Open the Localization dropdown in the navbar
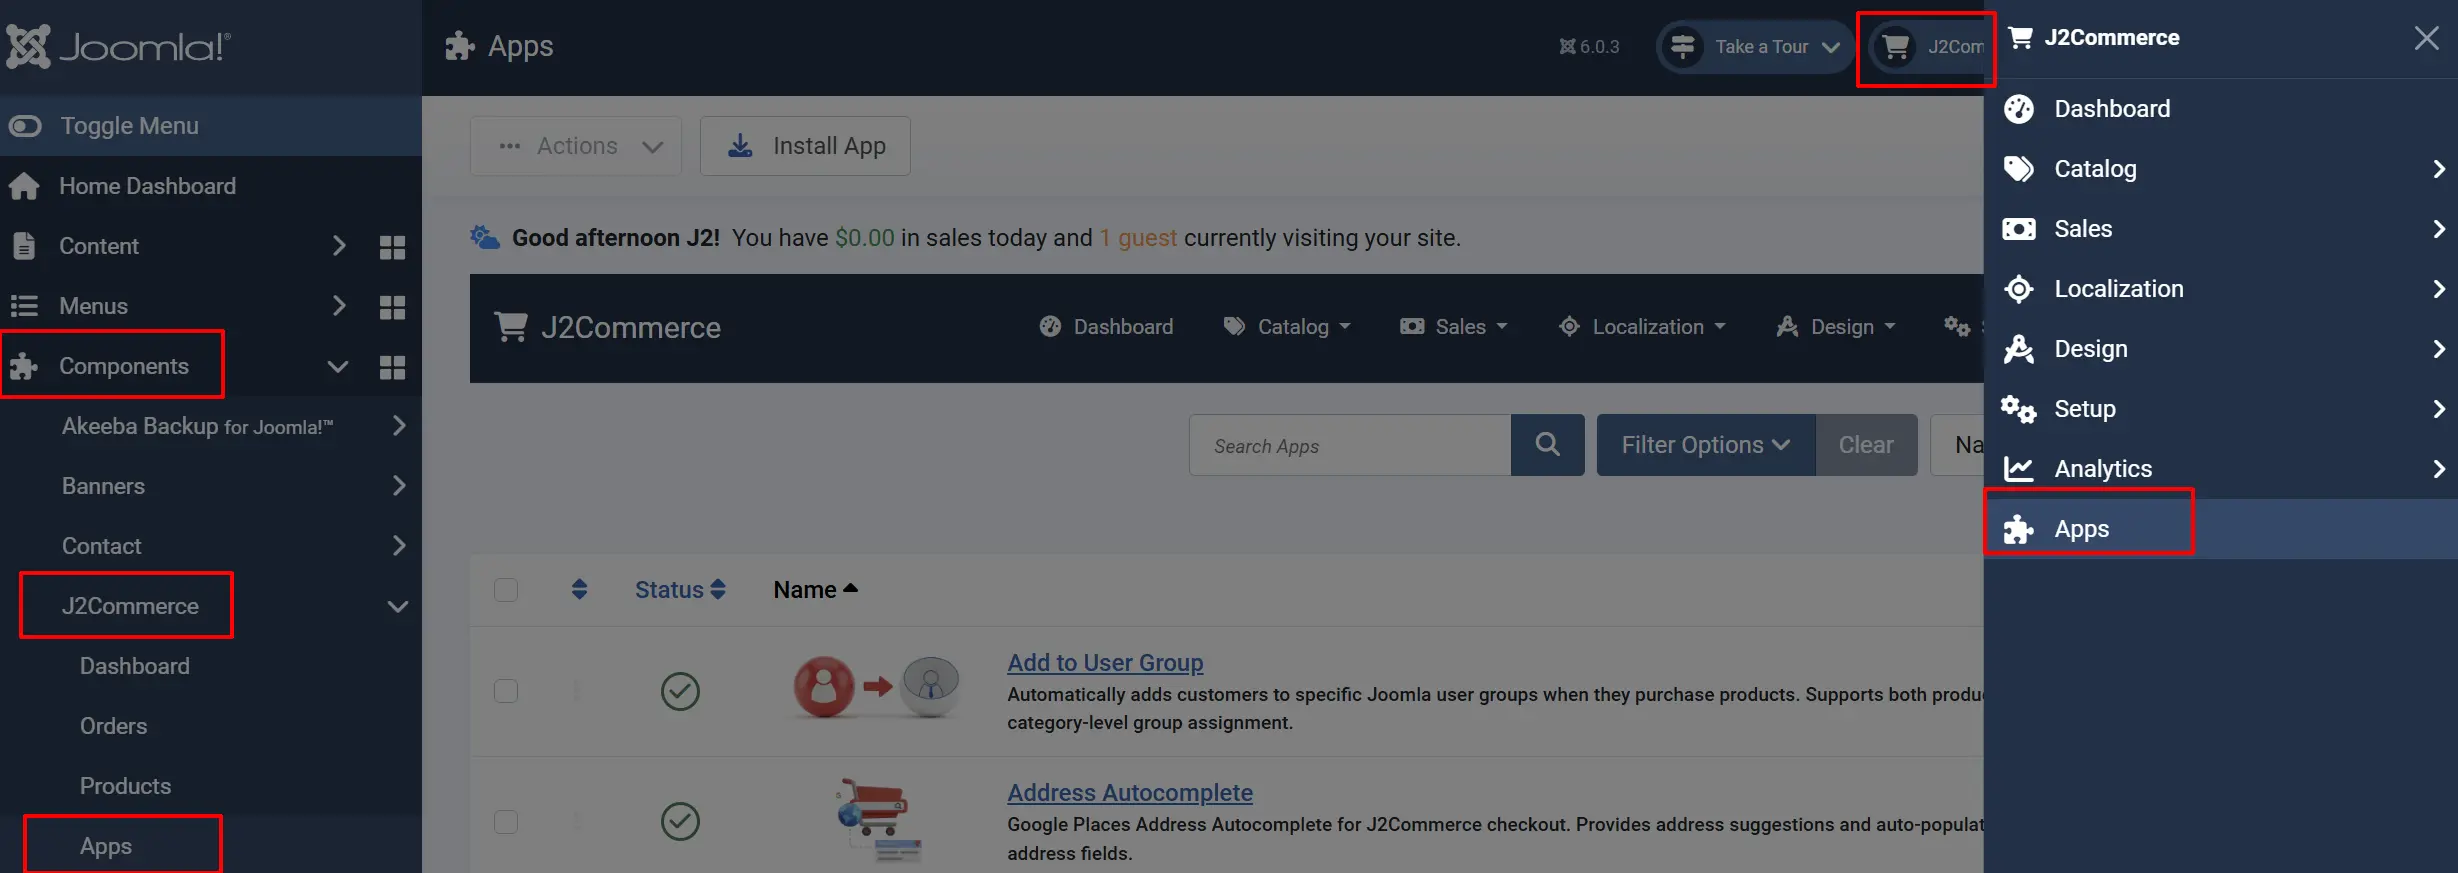Viewport: 2458px width, 873px height. coord(1642,327)
